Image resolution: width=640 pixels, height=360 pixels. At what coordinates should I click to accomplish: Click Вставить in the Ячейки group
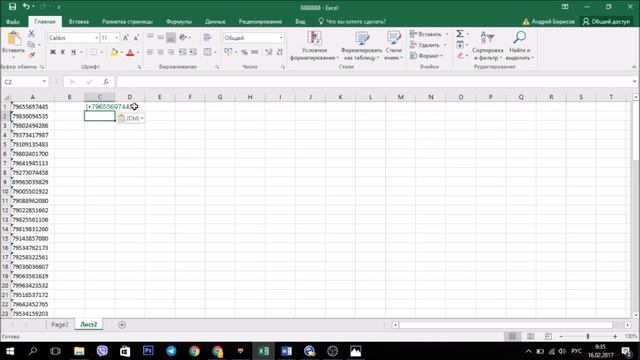429,34
